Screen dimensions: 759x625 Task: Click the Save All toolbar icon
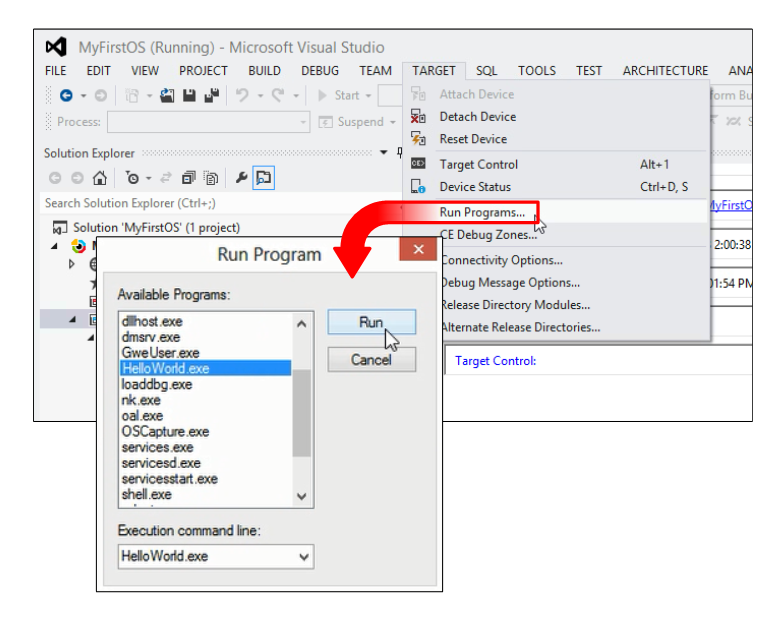212,95
